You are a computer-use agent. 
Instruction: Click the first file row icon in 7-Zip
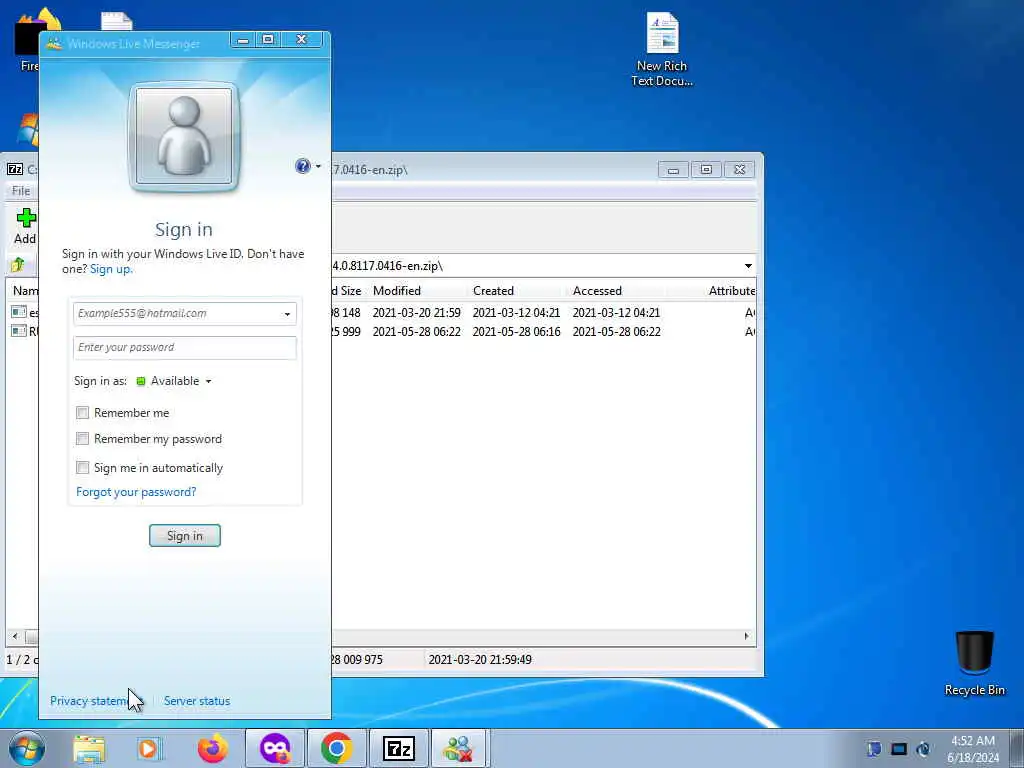19,312
